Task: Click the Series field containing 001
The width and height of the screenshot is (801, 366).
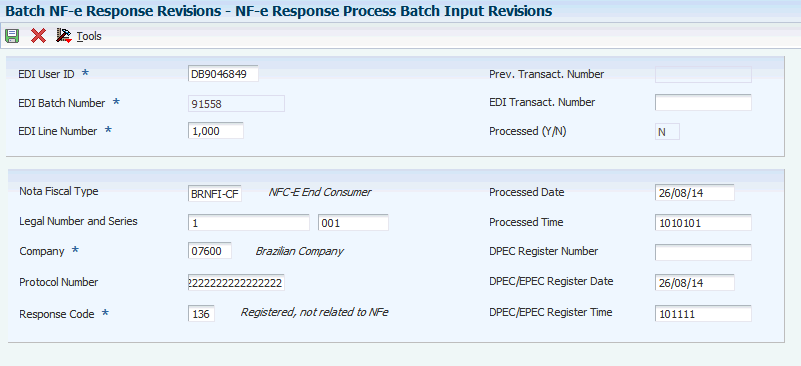Action: click(x=353, y=223)
